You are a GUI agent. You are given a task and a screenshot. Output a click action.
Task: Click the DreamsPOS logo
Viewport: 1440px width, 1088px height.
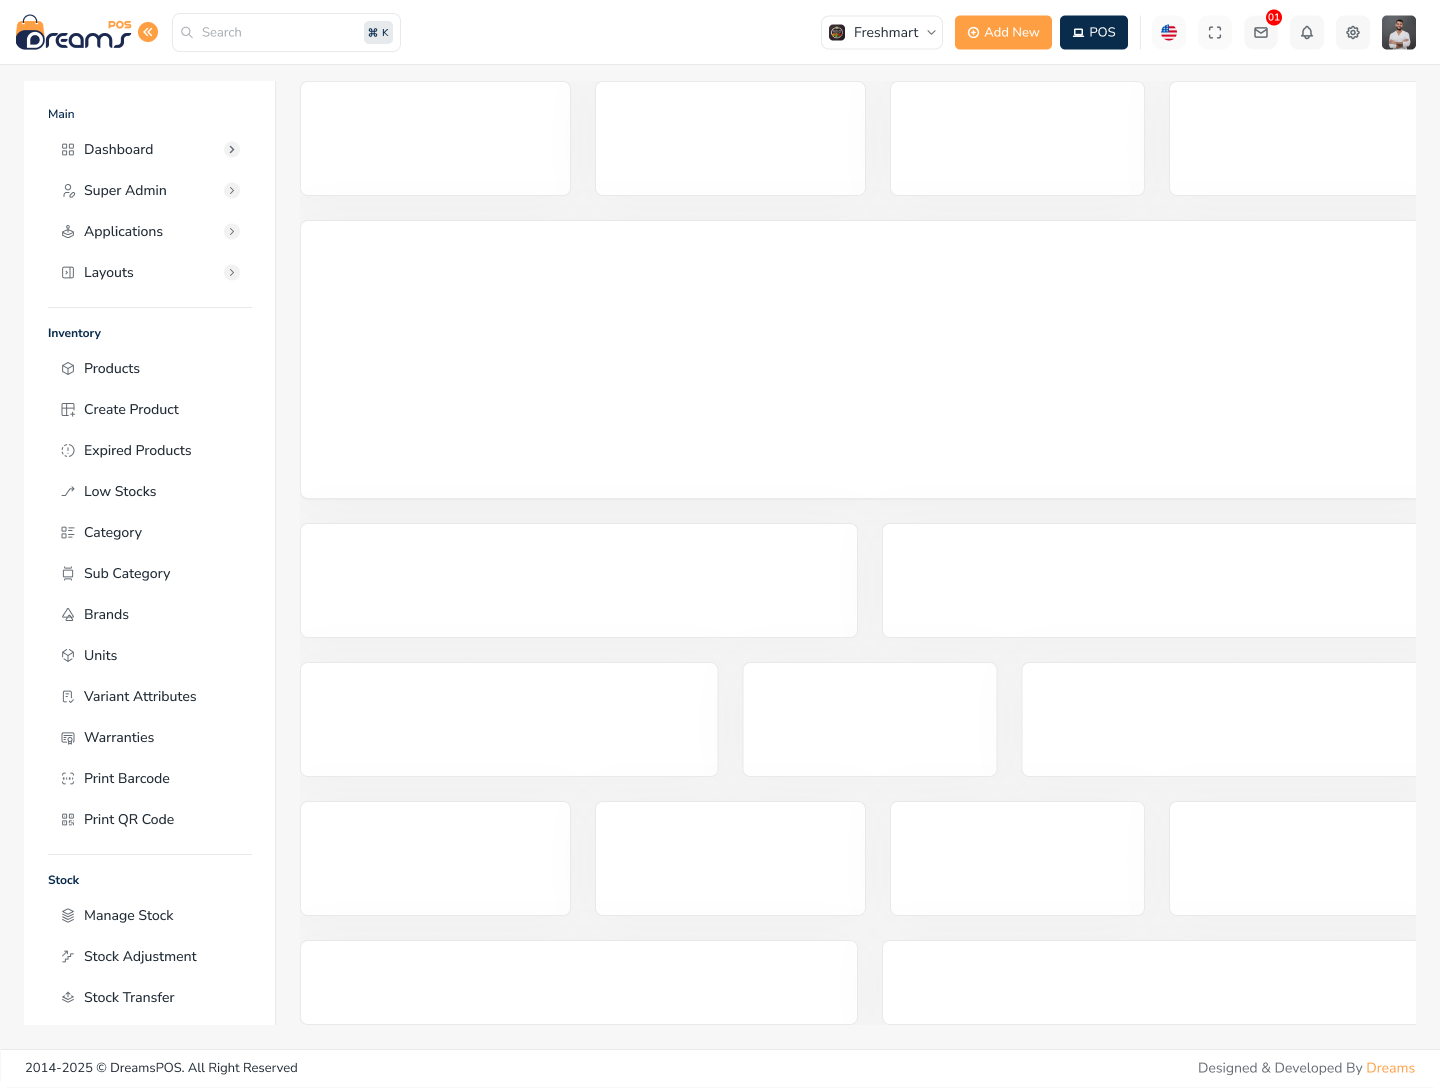point(74,33)
